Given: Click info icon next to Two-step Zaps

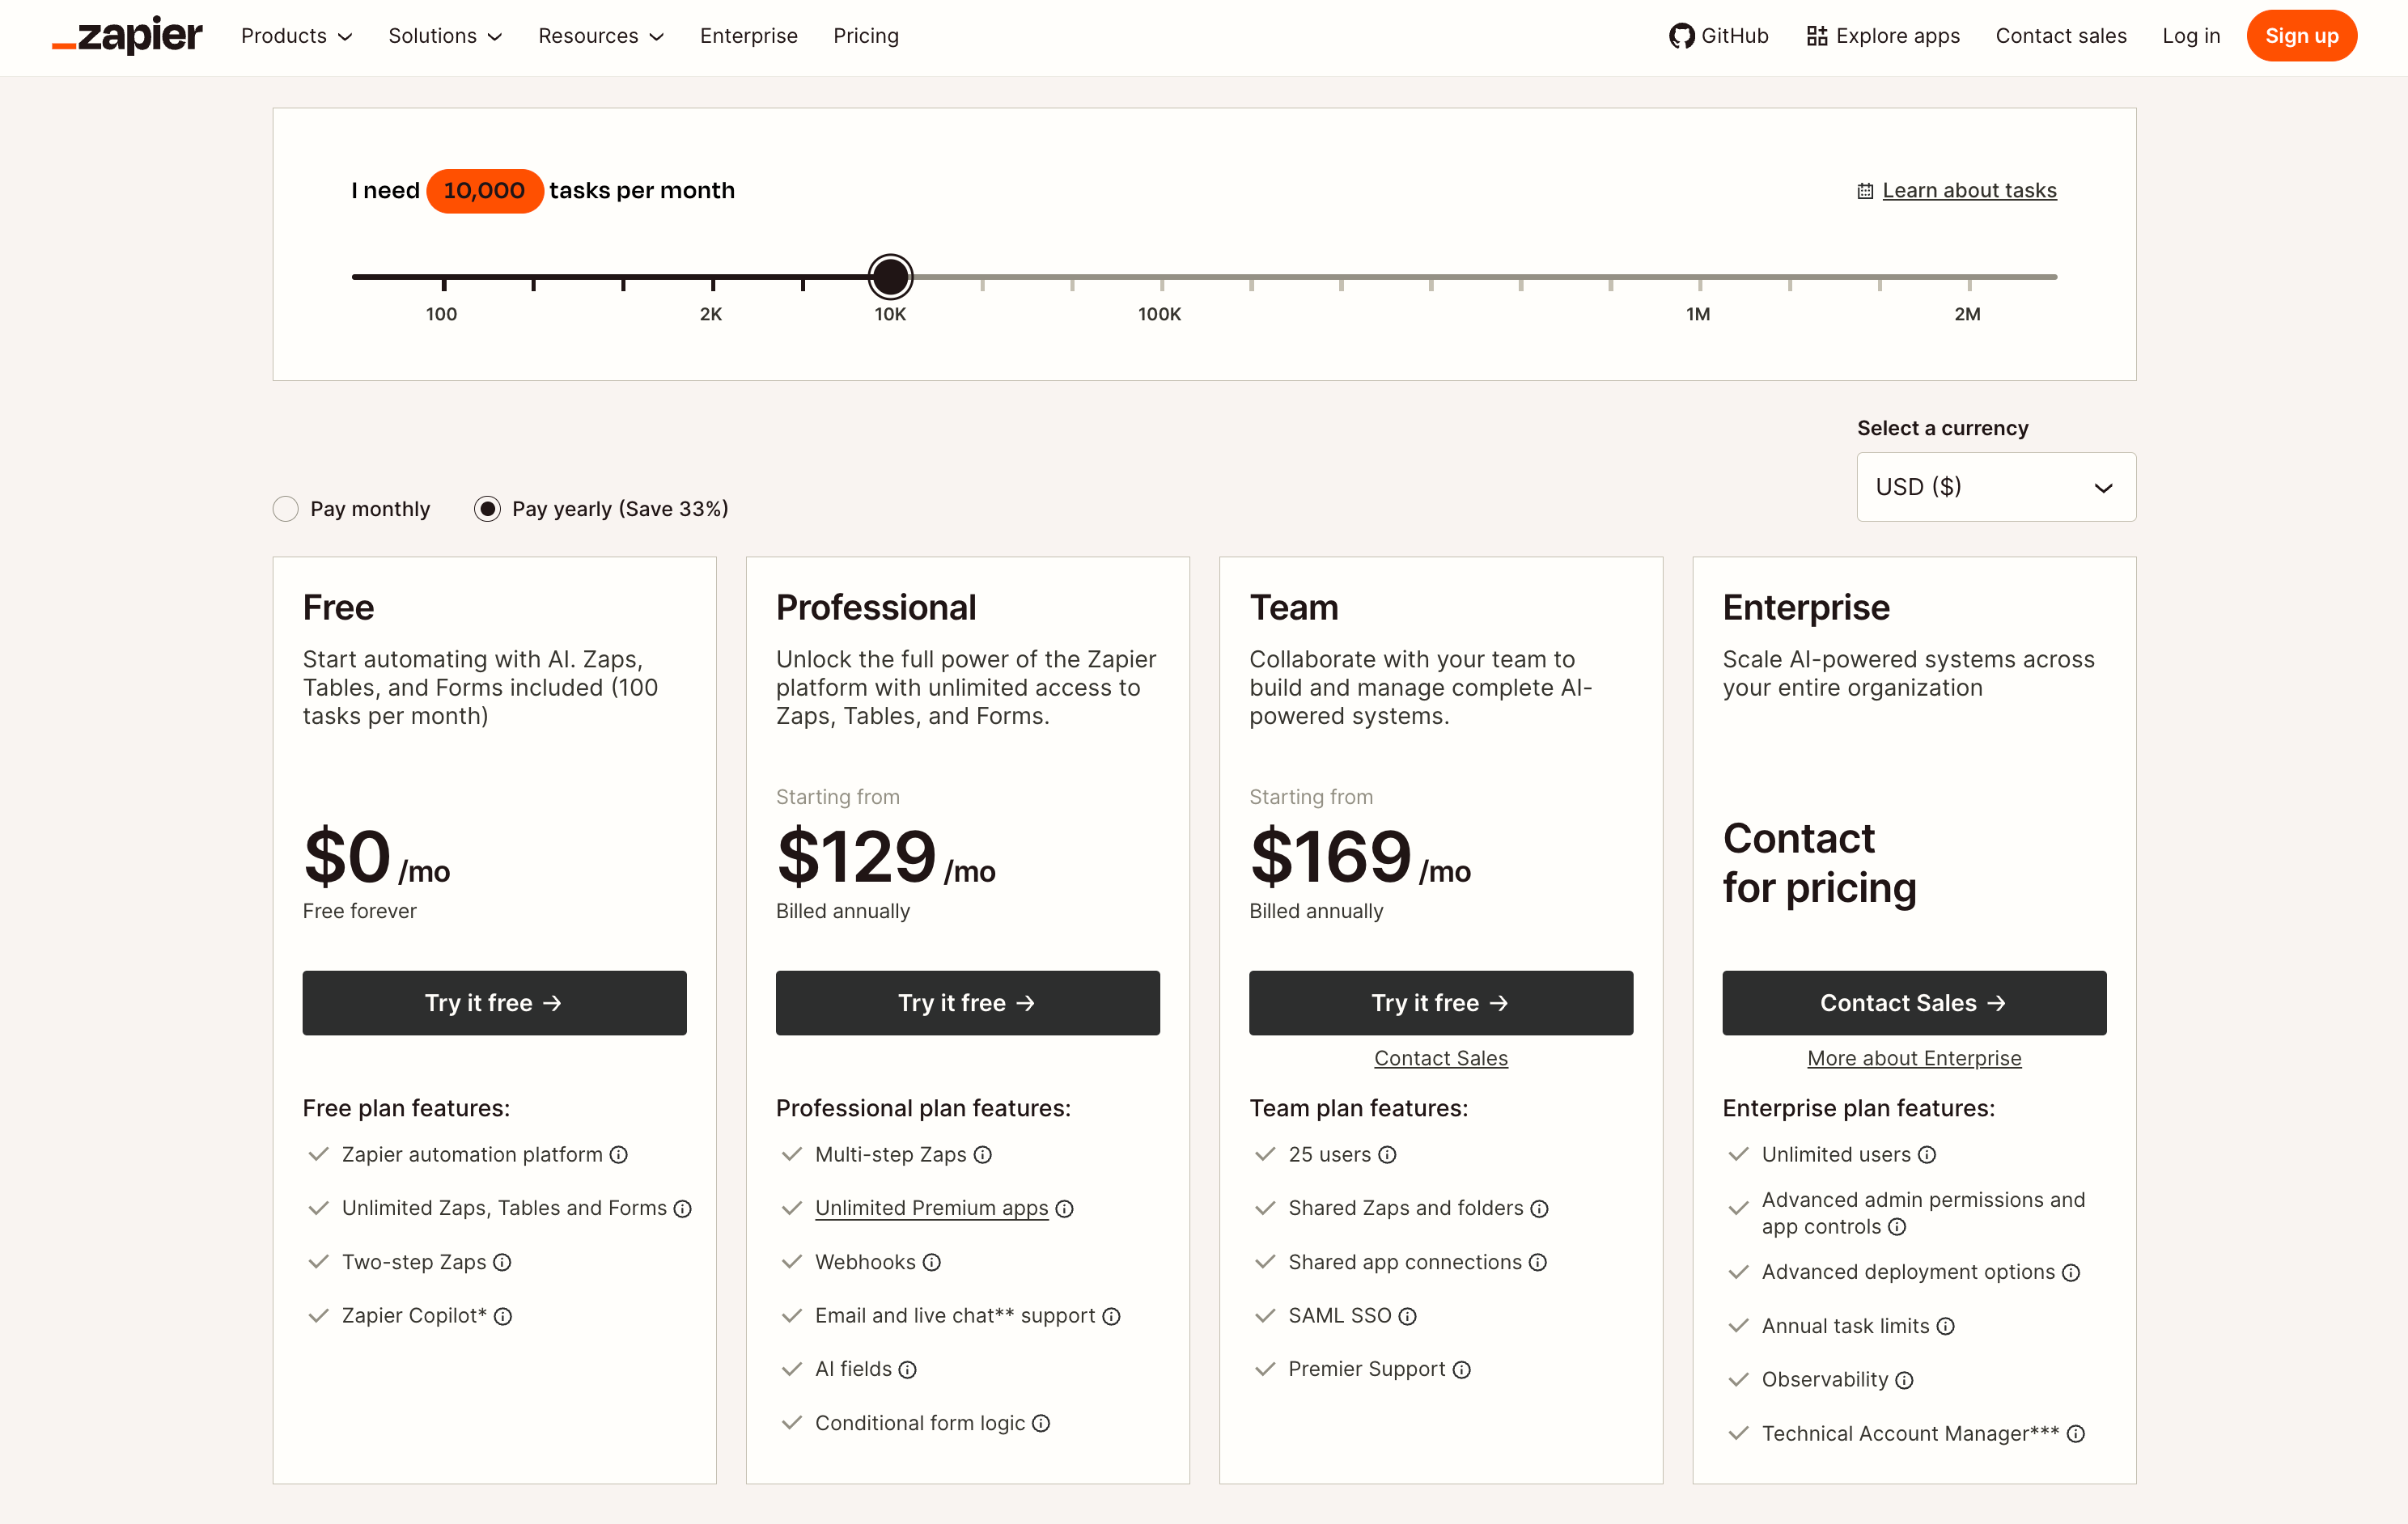Looking at the screenshot, I should coord(502,1263).
